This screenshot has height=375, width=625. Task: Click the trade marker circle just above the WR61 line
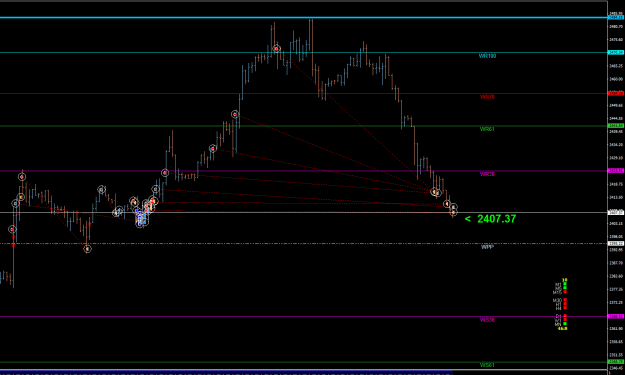tap(235, 114)
